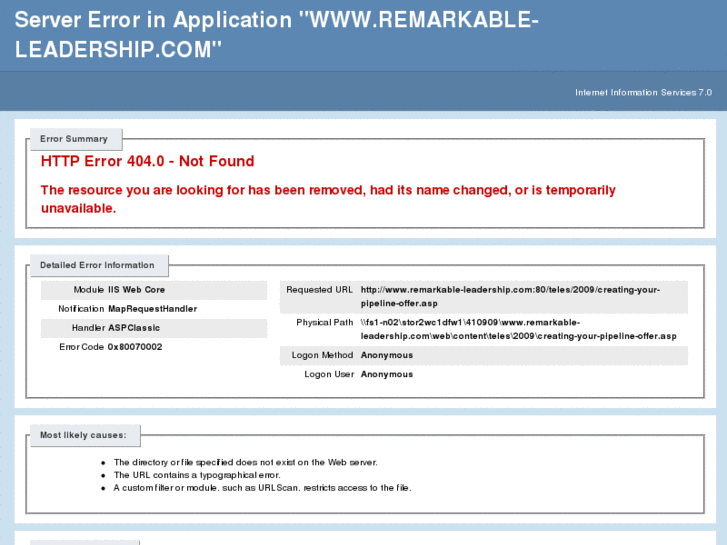Click the "Physical Path" field label
This screenshot has width=727, height=545.
(325, 322)
